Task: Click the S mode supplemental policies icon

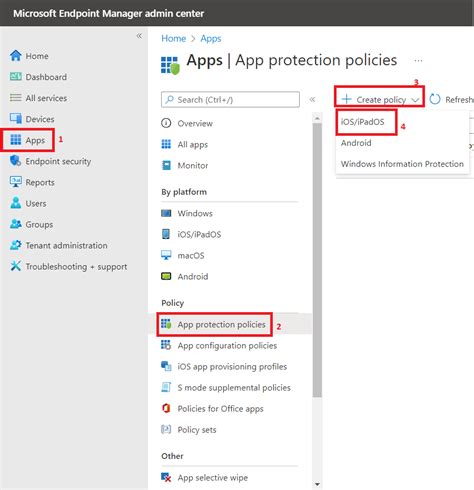Action: point(166,387)
